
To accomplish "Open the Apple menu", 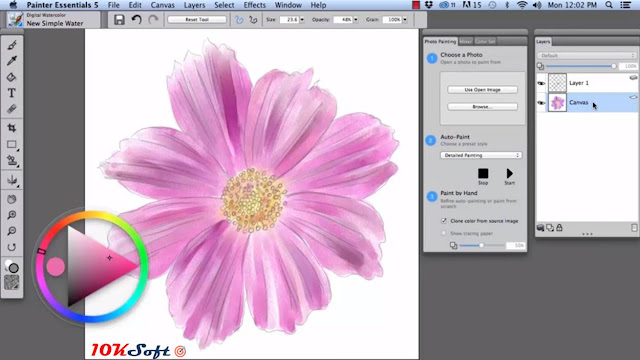I will point(13,5).
